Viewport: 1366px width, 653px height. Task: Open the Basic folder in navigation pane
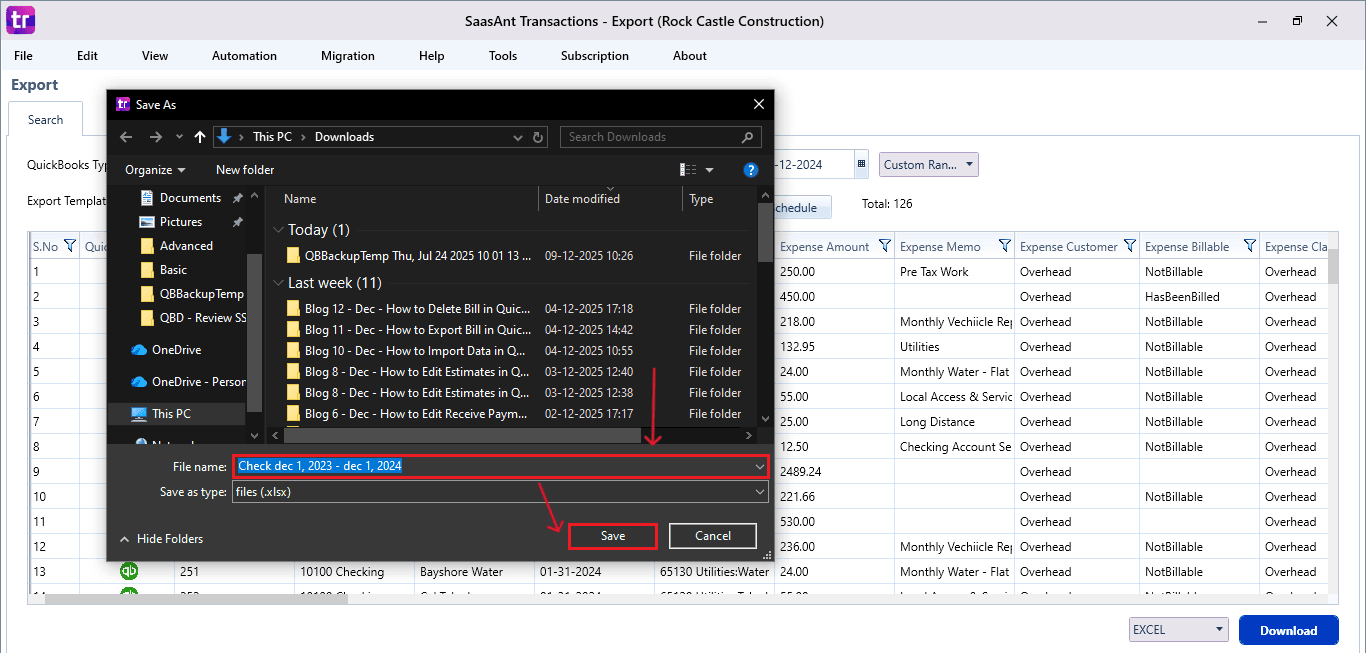tap(173, 270)
